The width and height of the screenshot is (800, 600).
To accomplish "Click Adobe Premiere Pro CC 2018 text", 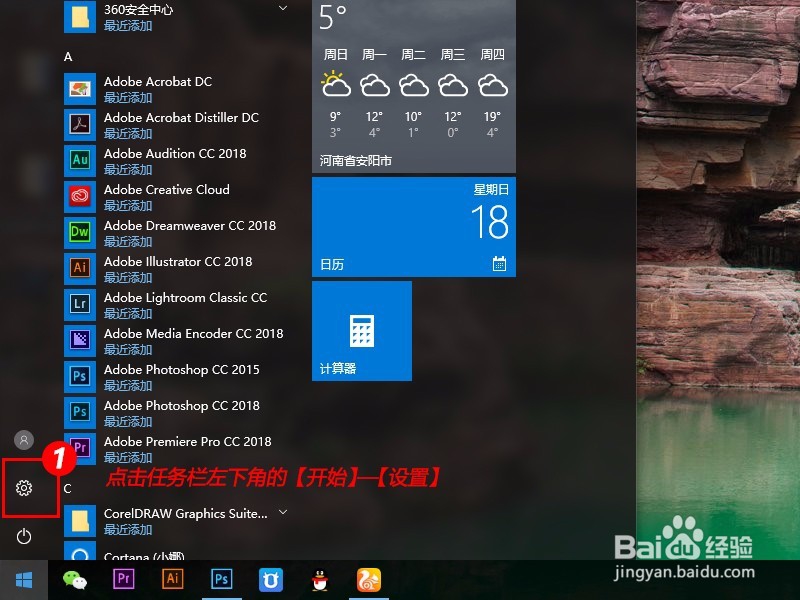I will click(188, 441).
